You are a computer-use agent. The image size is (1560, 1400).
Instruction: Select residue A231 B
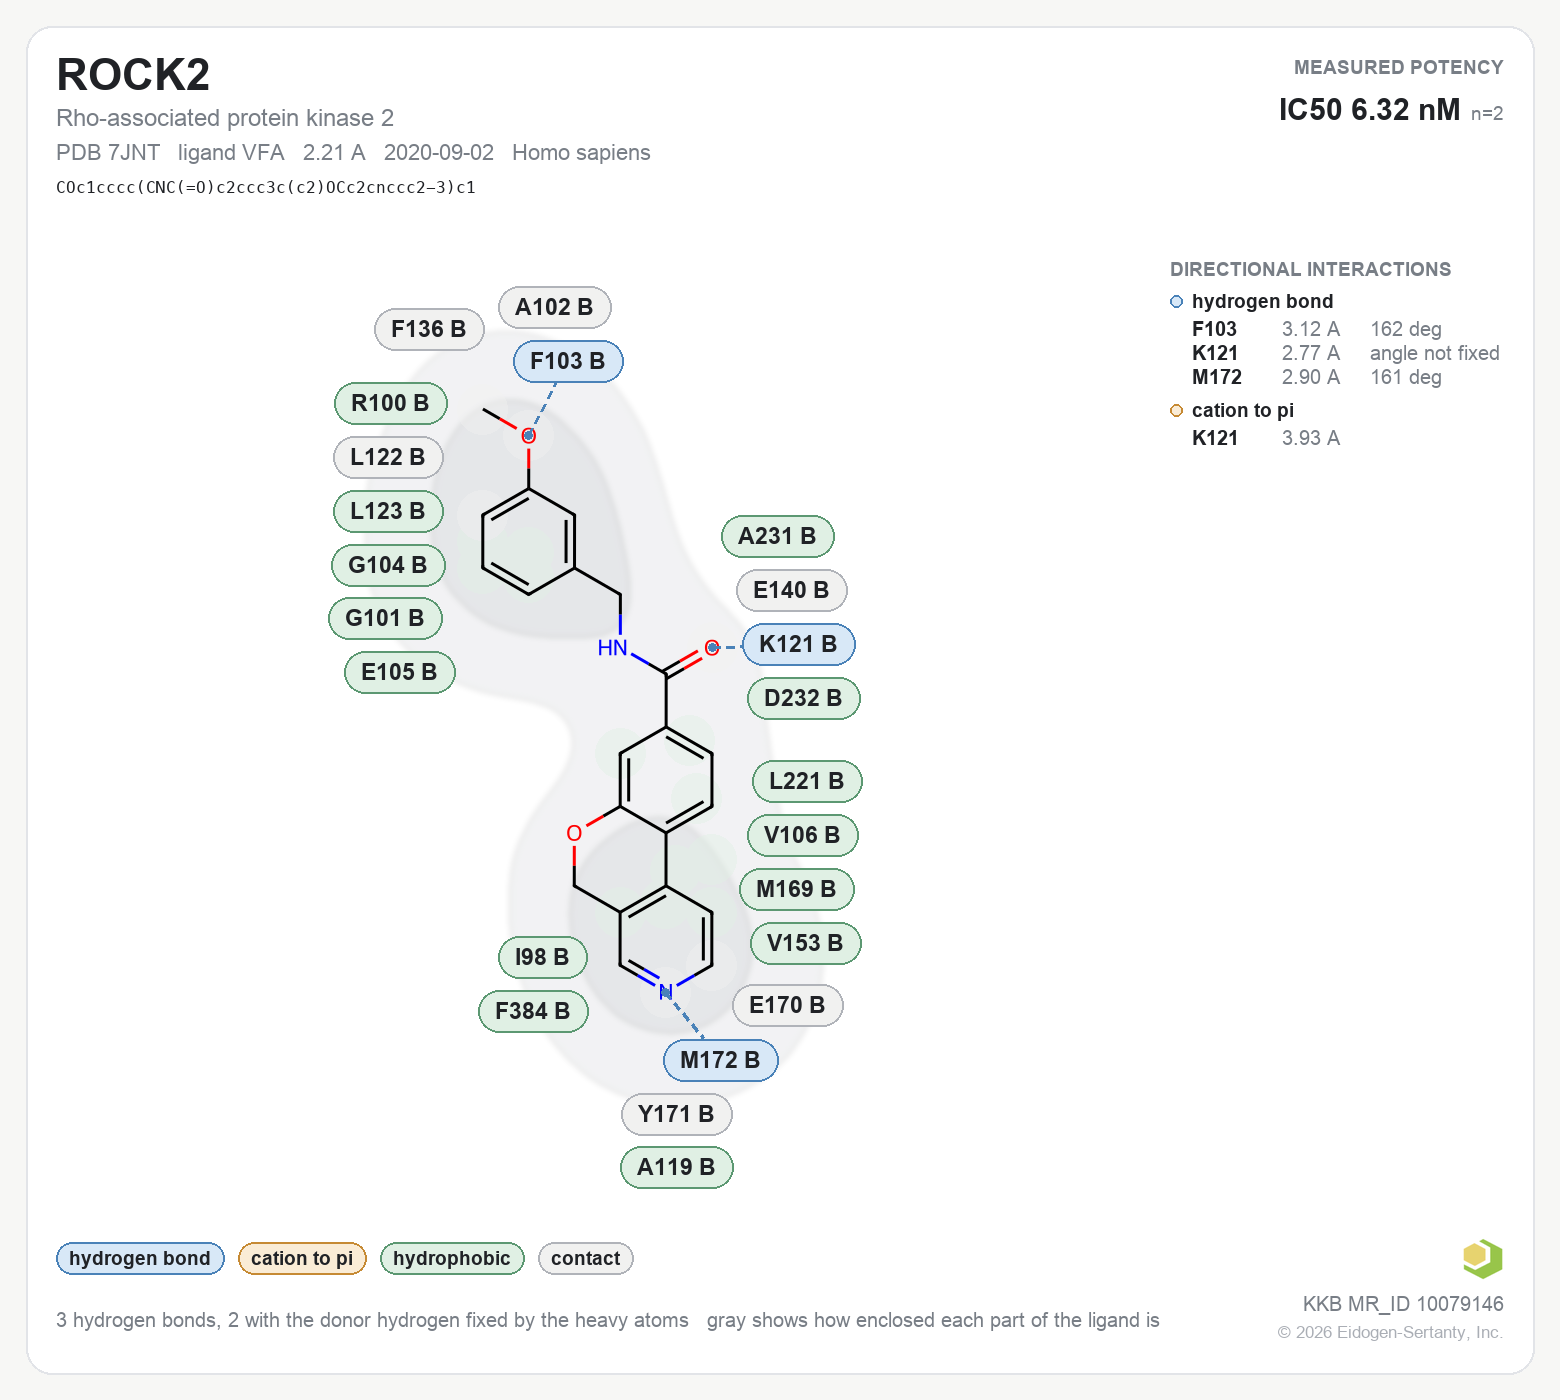click(x=777, y=536)
